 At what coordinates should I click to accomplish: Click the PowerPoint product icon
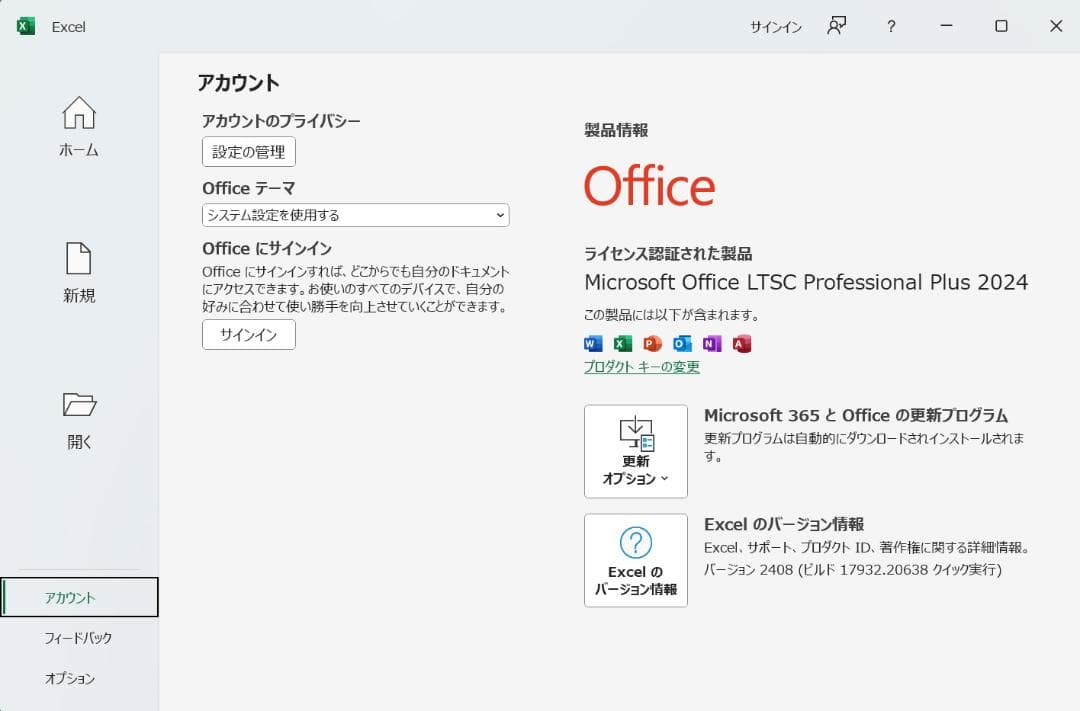tap(651, 343)
